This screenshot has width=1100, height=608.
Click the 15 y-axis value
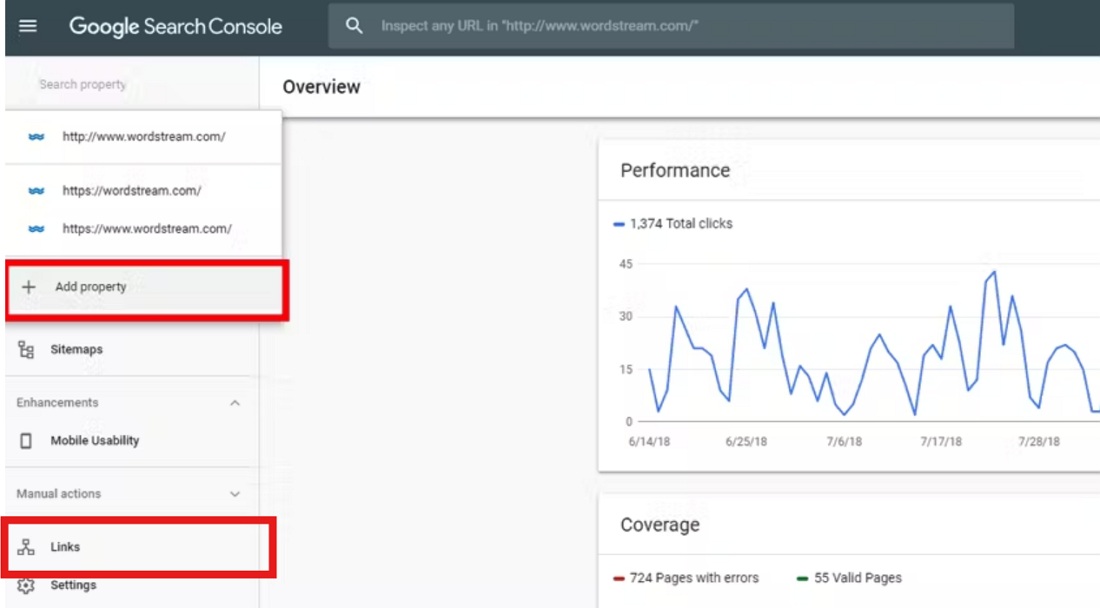pos(626,370)
